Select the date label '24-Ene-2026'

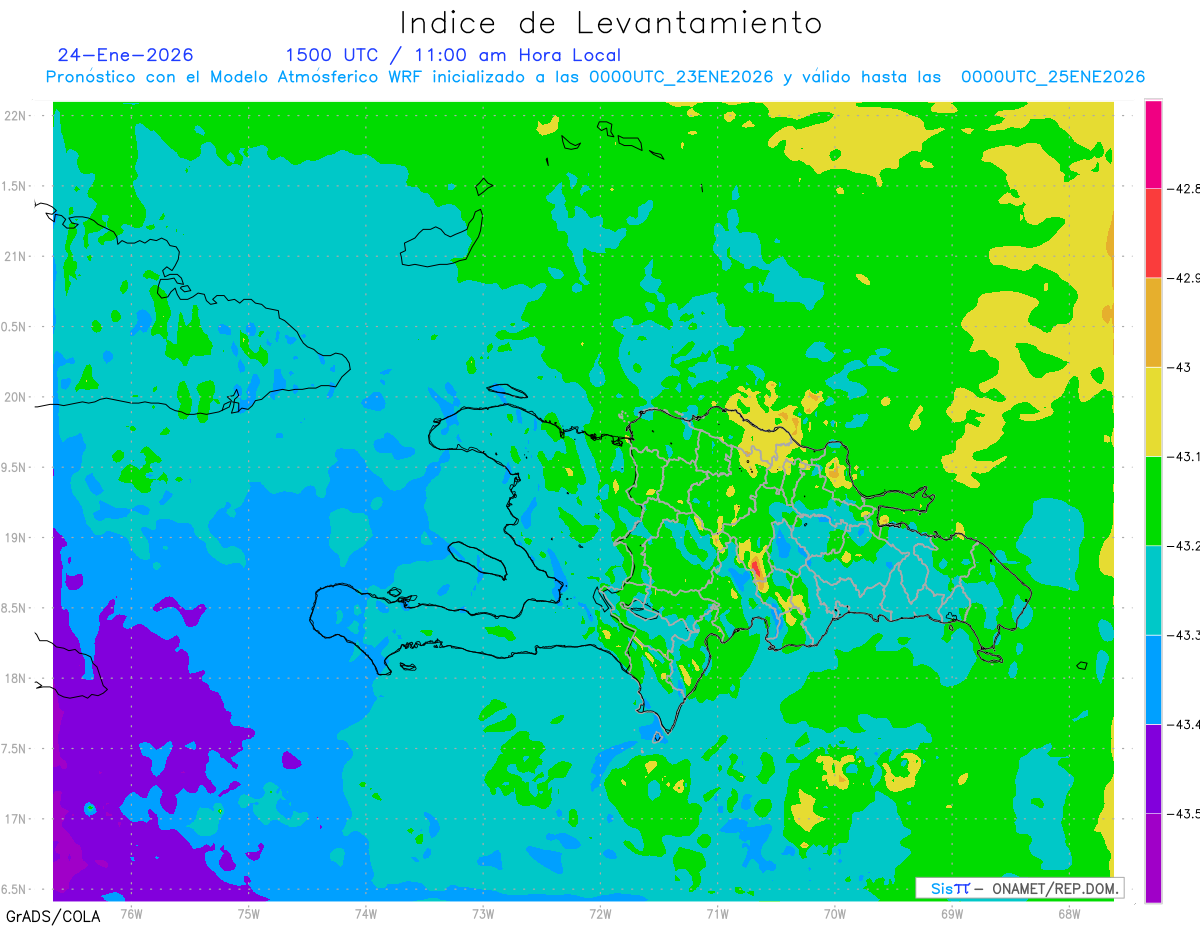pos(126,55)
